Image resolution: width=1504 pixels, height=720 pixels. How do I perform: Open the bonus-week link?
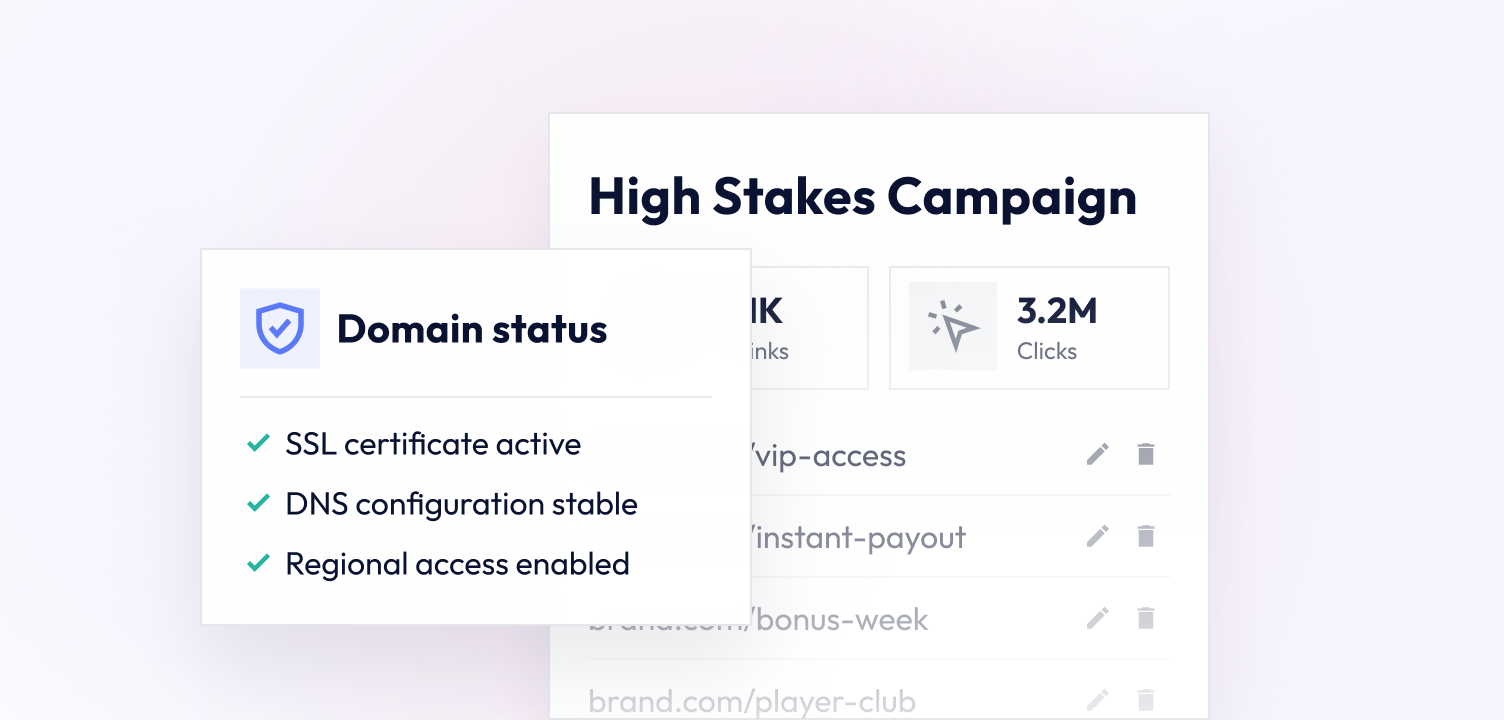840,620
